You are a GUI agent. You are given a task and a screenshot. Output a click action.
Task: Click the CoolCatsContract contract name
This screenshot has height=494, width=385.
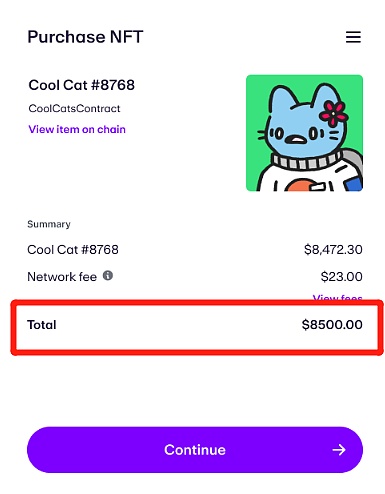pos(74,108)
